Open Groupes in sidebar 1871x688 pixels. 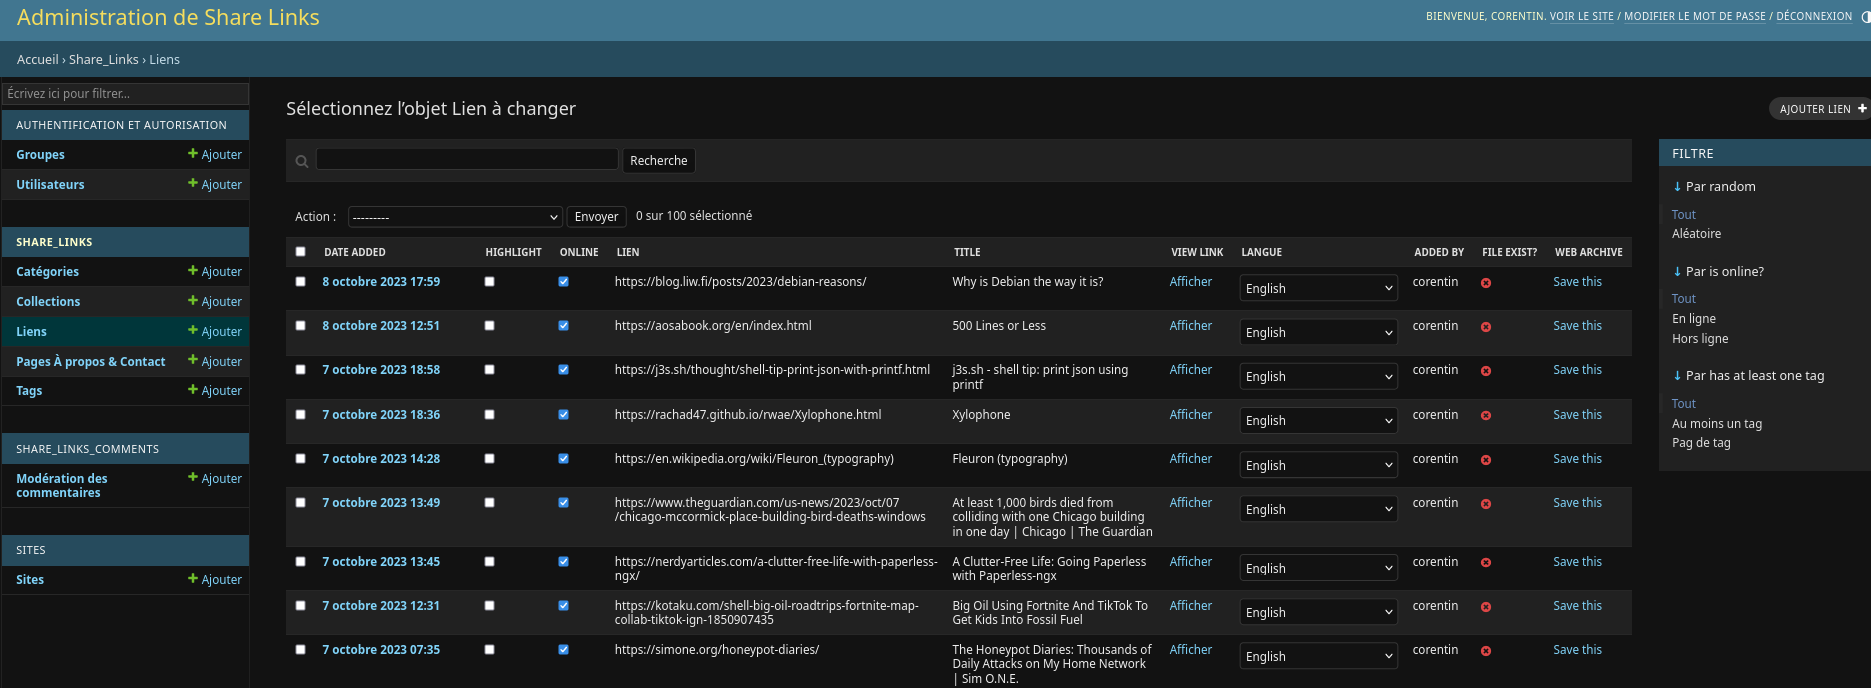(40, 155)
